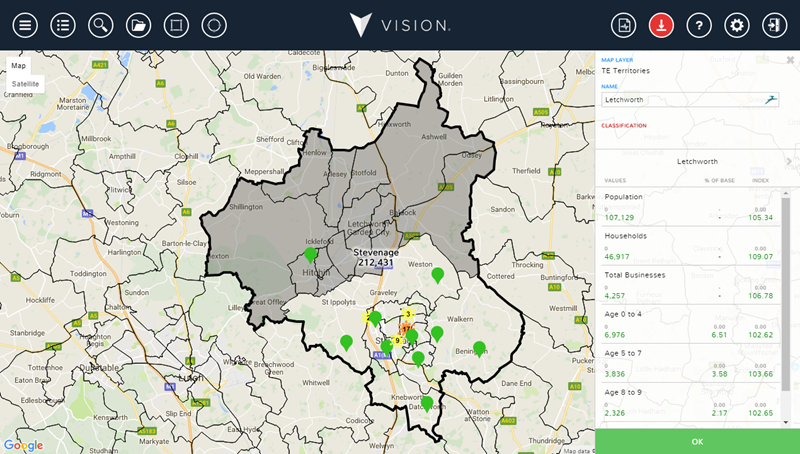Click scrollbar down arrow in panel
The width and height of the screenshot is (800, 454).
tap(785, 422)
